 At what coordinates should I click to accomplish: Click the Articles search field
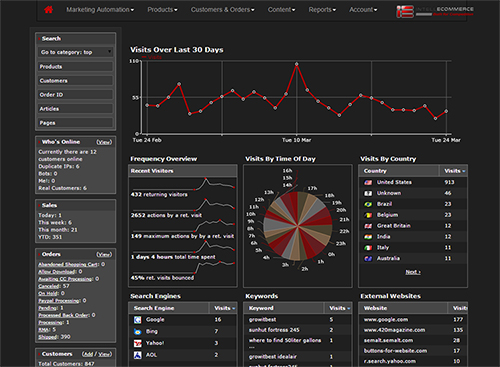[76, 108]
